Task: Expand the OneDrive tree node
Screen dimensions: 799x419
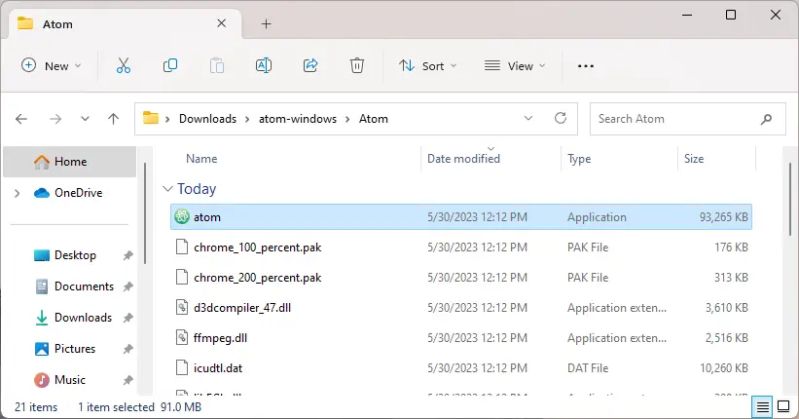Action: [17, 193]
